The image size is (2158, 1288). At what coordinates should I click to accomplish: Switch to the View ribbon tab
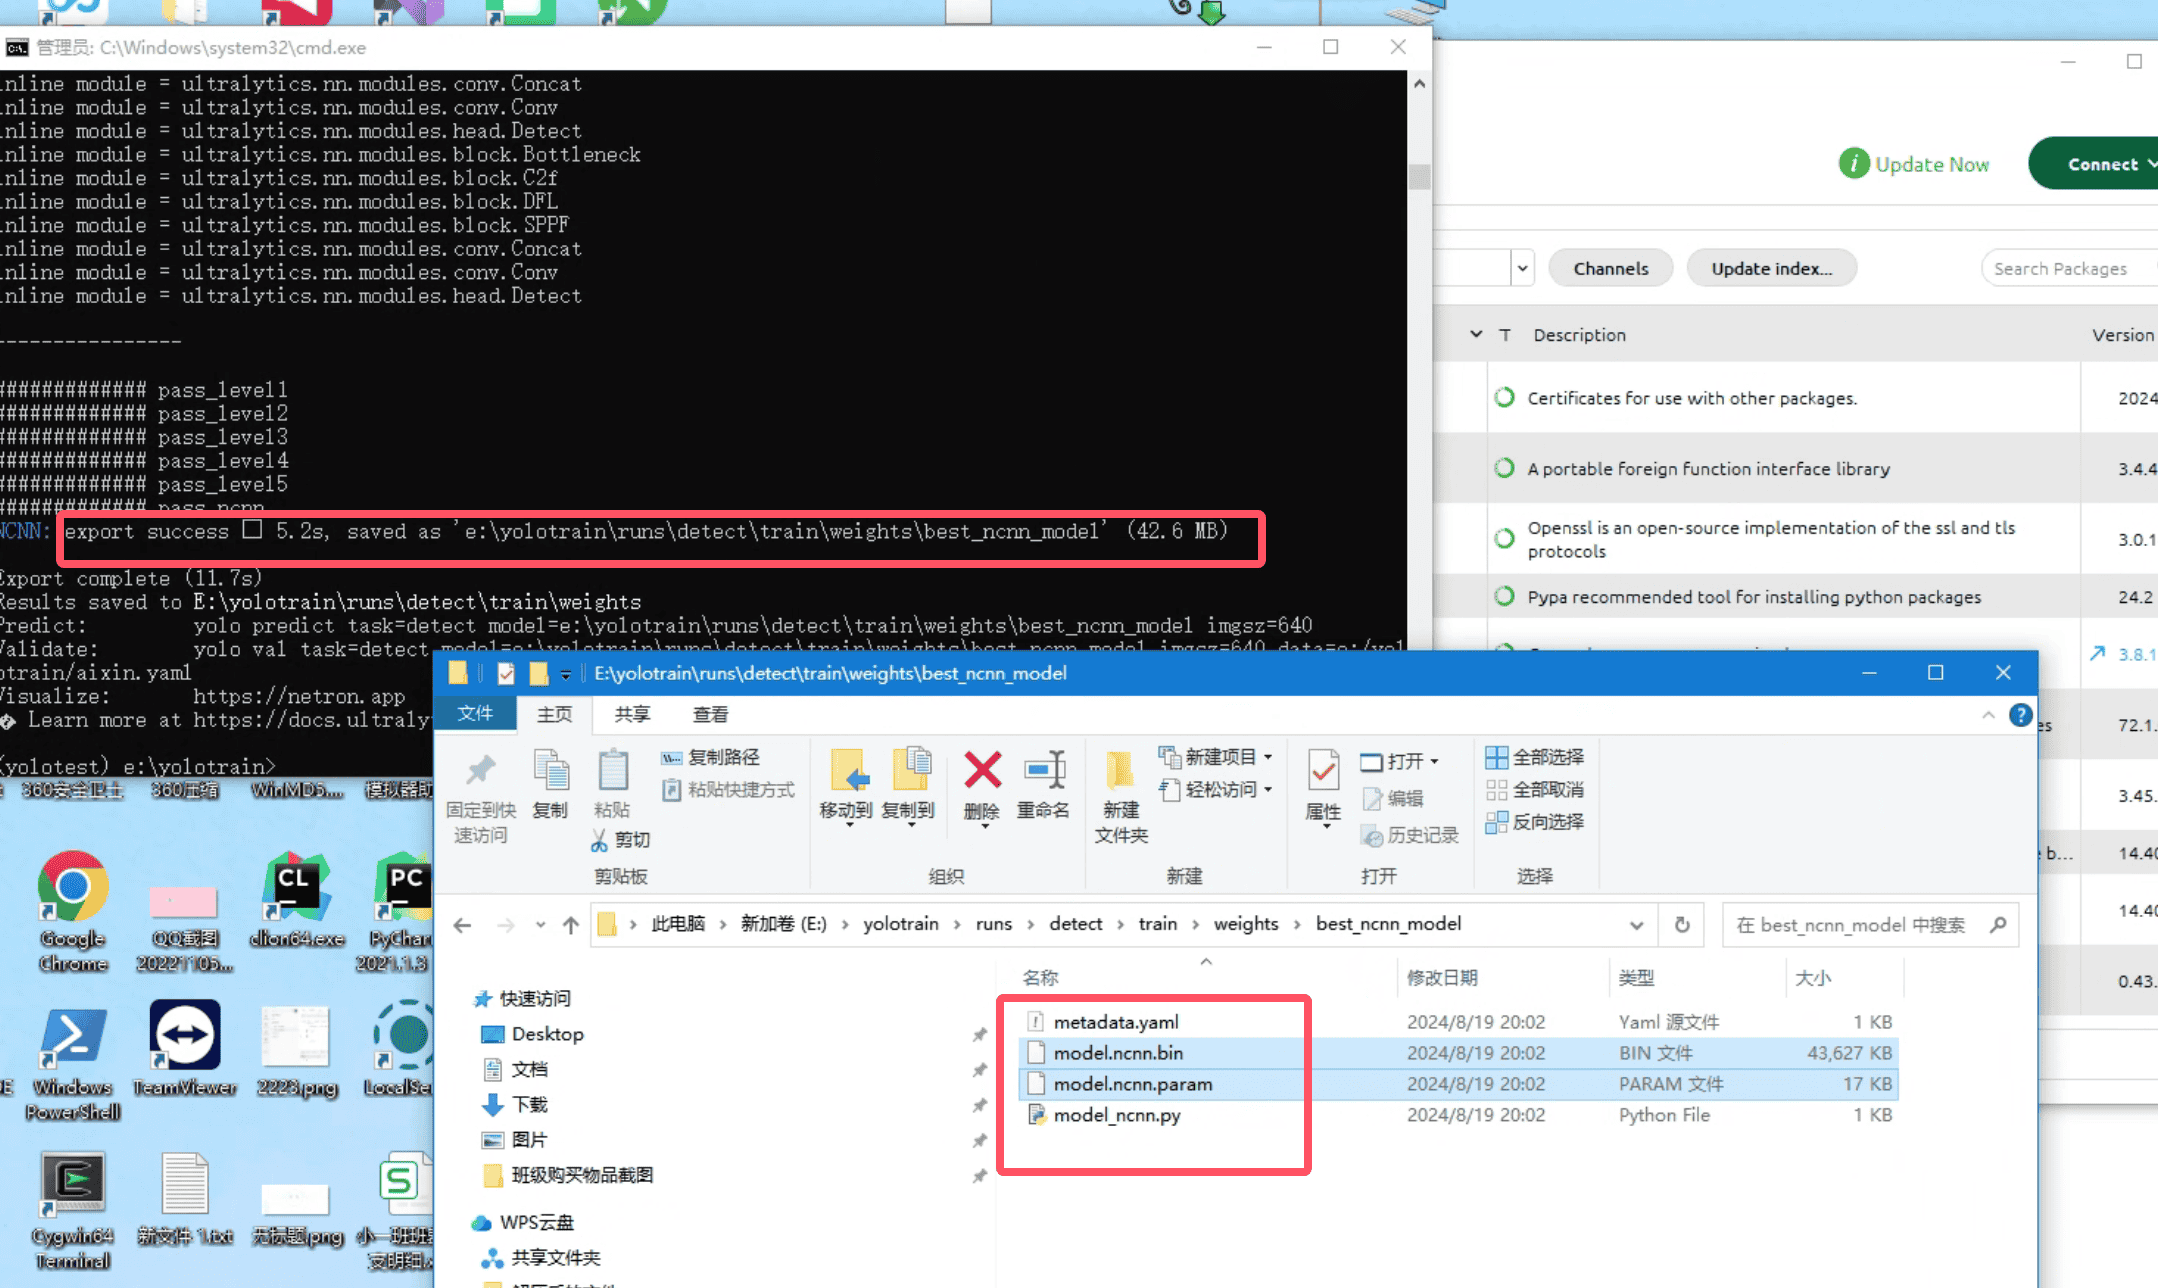coord(710,714)
